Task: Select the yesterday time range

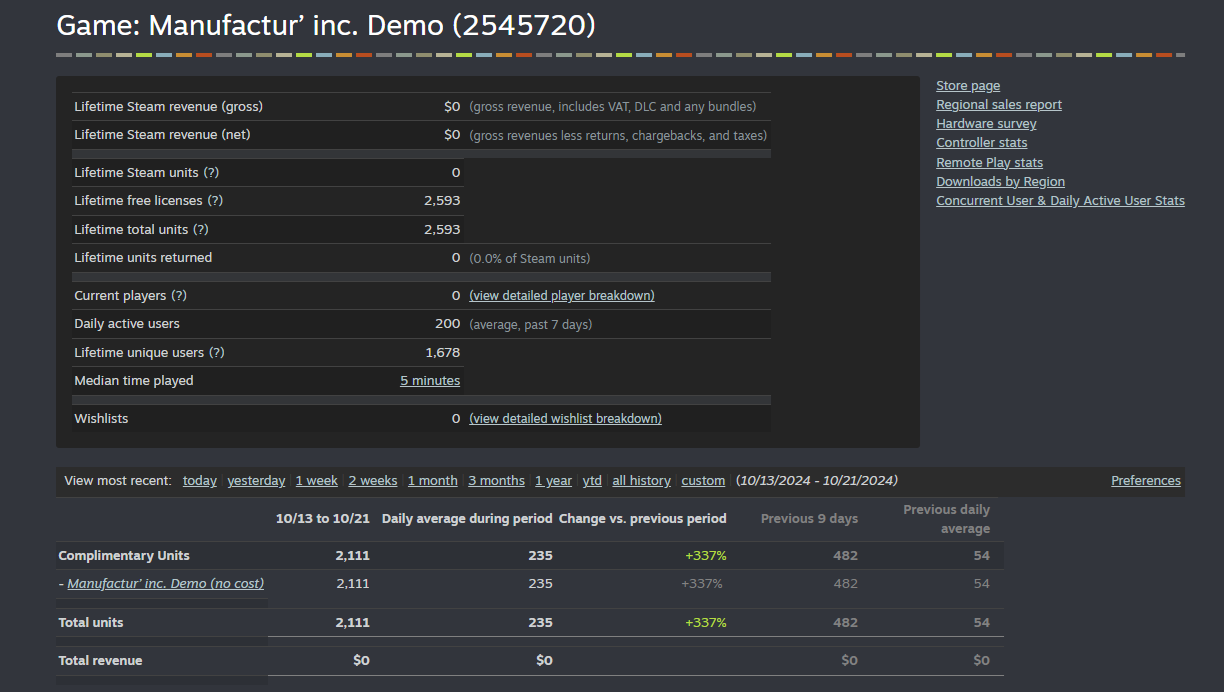Action: pyautogui.click(x=256, y=481)
